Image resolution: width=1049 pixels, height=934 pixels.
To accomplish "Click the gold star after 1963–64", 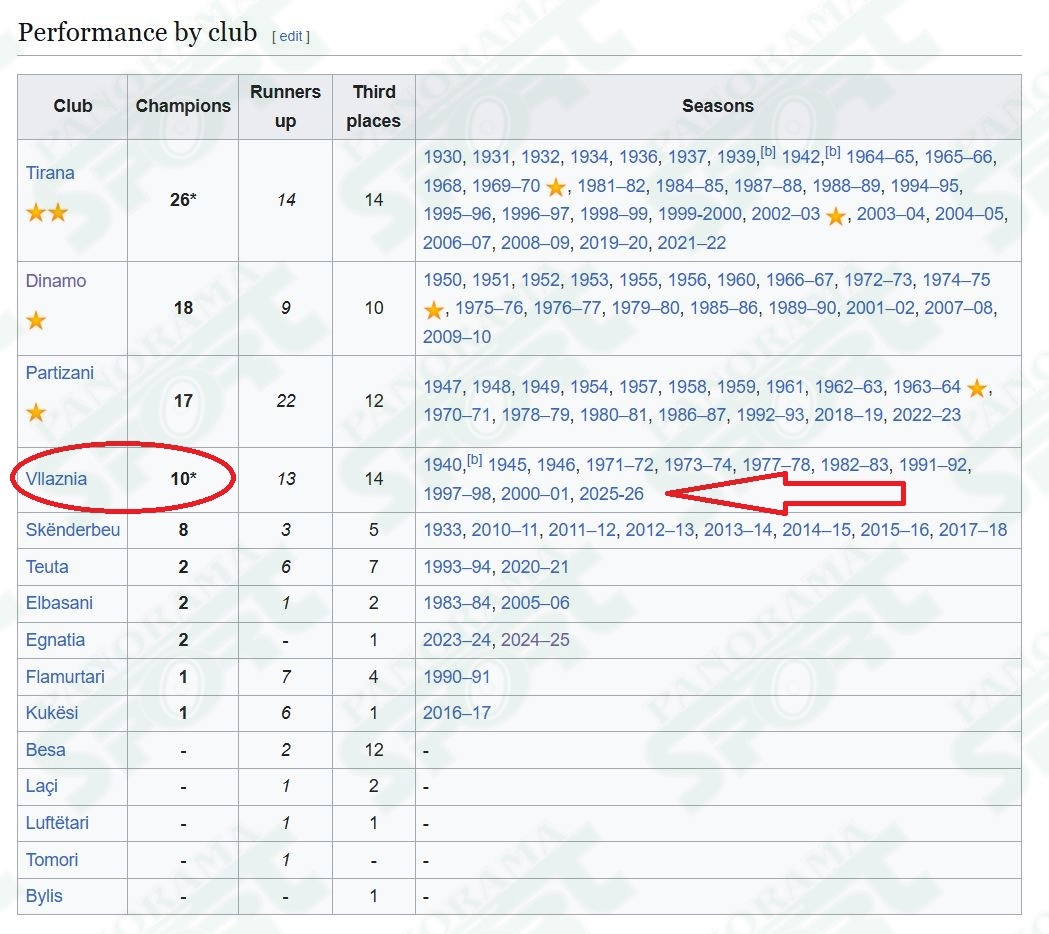I will coord(977,387).
